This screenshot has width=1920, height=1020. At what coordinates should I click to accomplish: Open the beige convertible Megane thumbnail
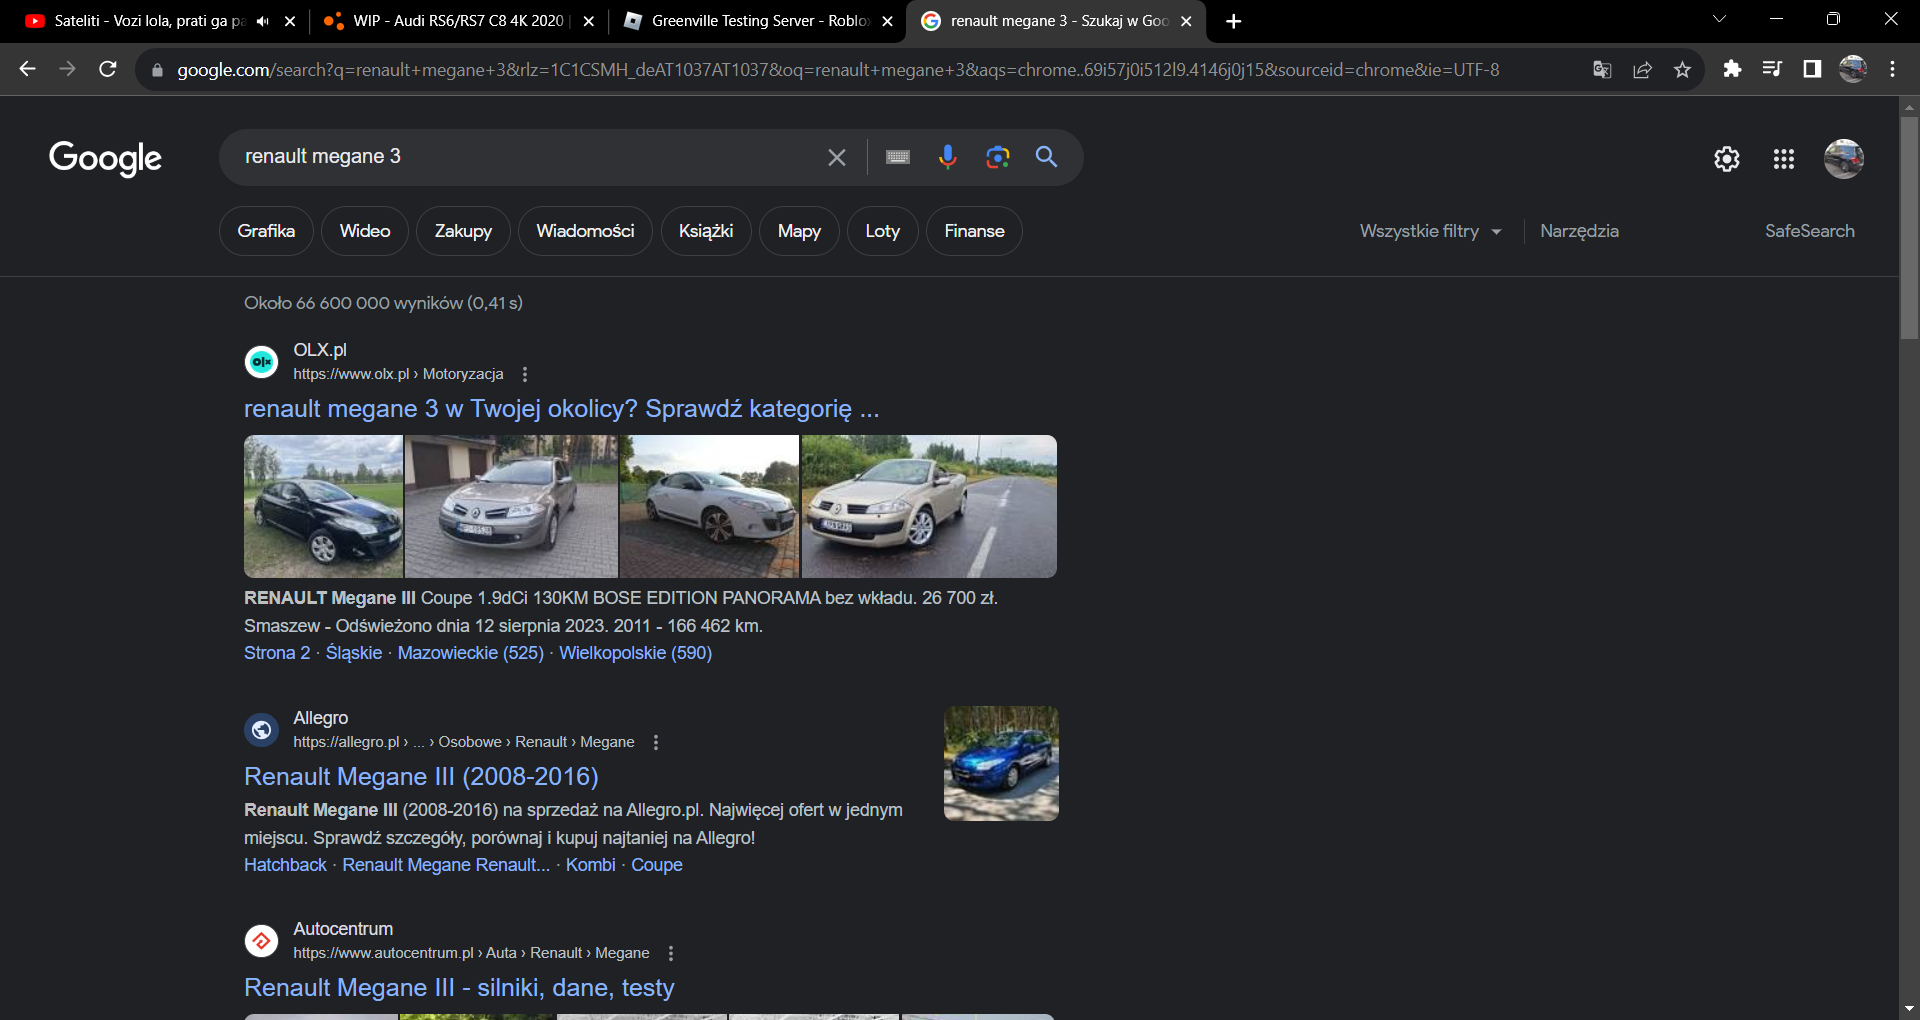coord(929,506)
